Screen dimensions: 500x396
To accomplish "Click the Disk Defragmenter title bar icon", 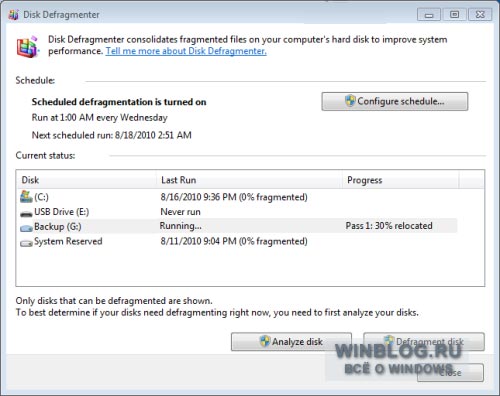I will pyautogui.click(x=13, y=15).
